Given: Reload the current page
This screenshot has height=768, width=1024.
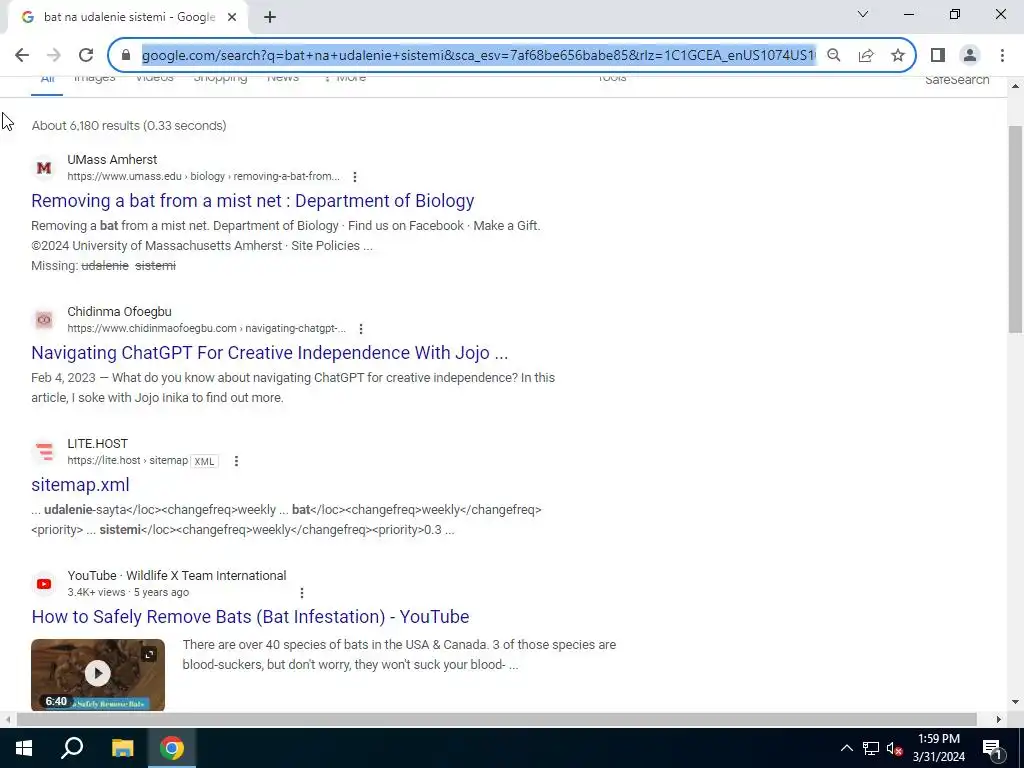Looking at the screenshot, I should 86,56.
